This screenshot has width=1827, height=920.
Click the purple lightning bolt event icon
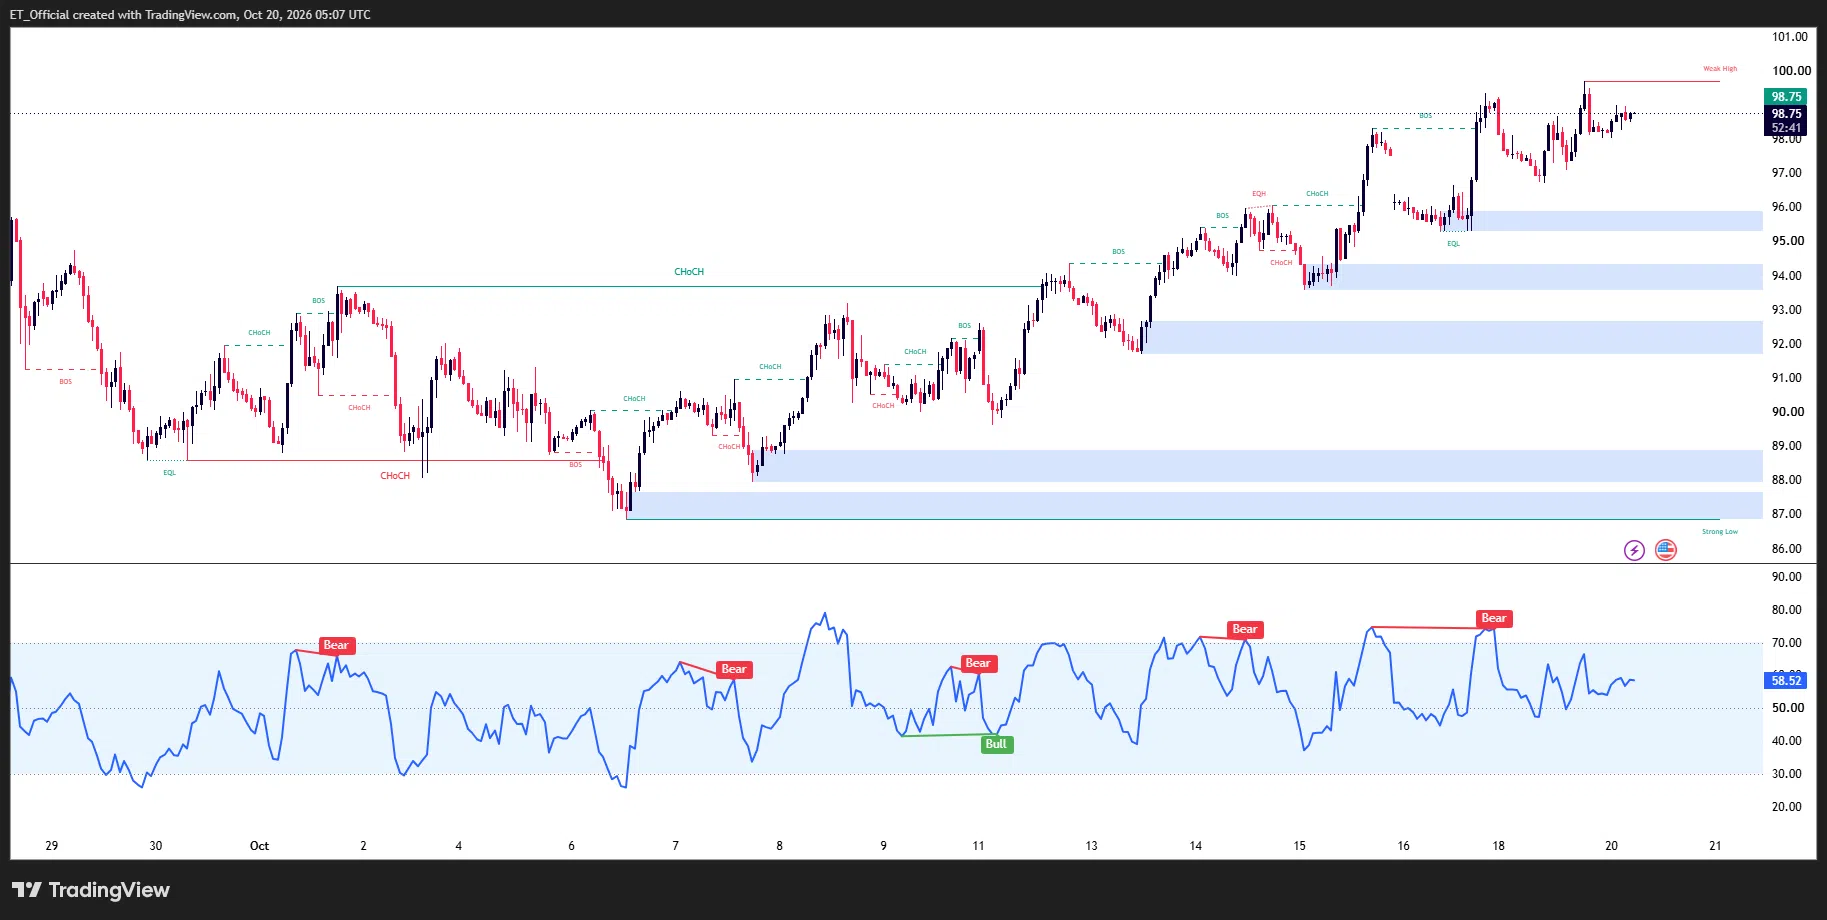[1634, 550]
